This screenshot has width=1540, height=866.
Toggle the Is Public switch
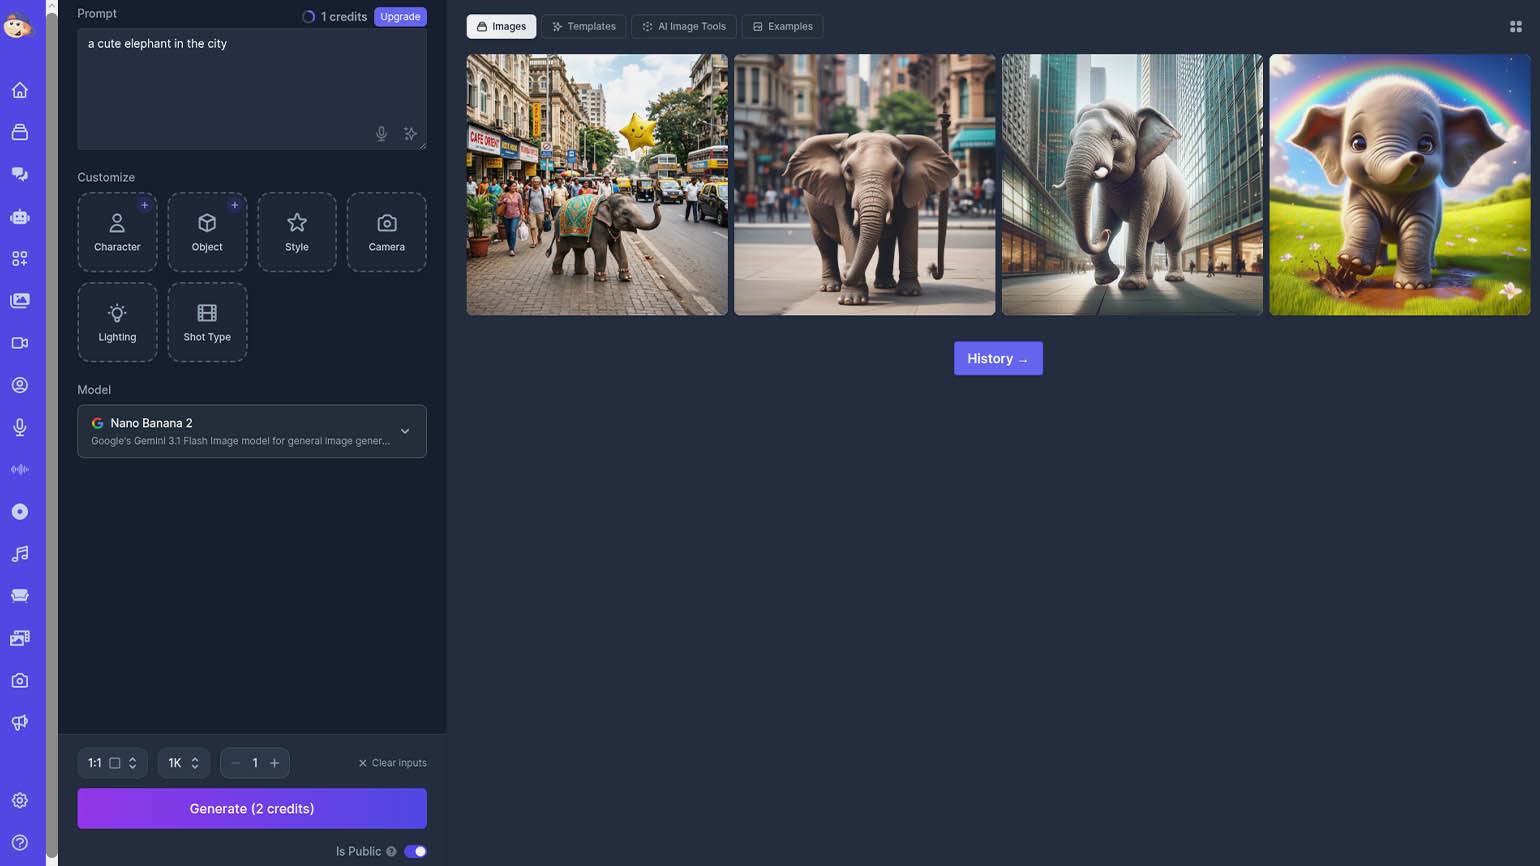tap(415, 851)
